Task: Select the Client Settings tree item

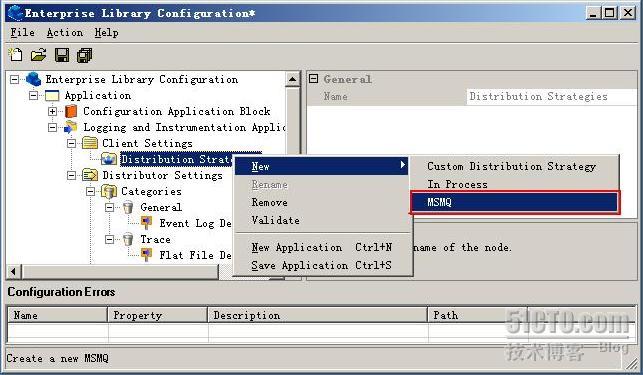Action: coord(147,143)
